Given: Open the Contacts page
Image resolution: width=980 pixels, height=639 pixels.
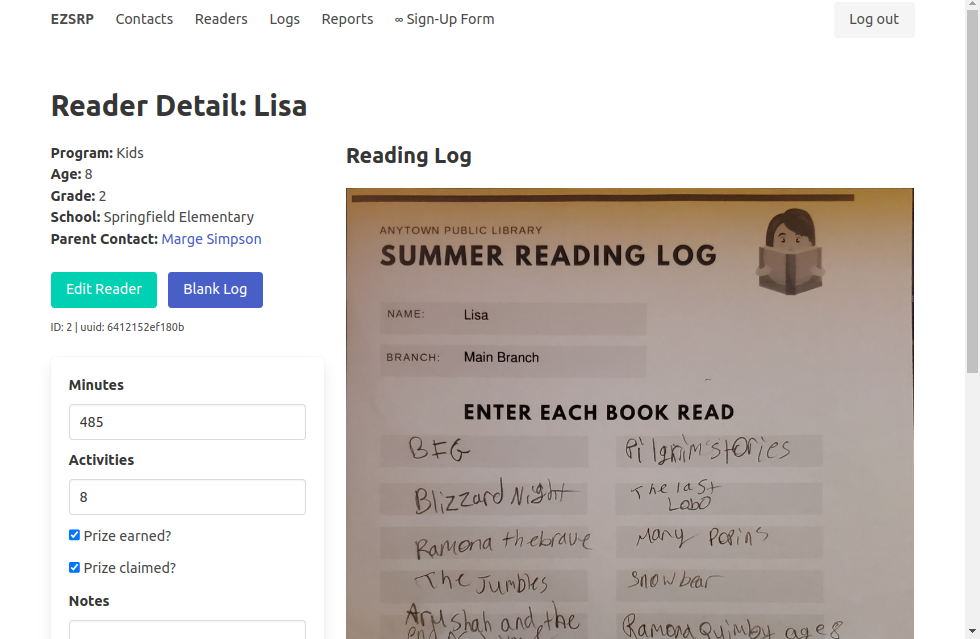Looking at the screenshot, I should 144,18.
